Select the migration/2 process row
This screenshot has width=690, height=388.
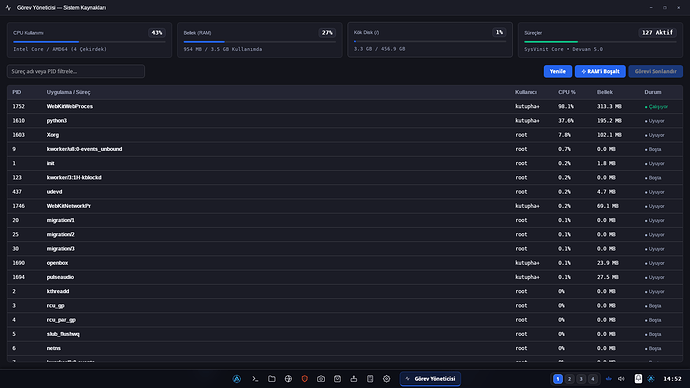345,234
